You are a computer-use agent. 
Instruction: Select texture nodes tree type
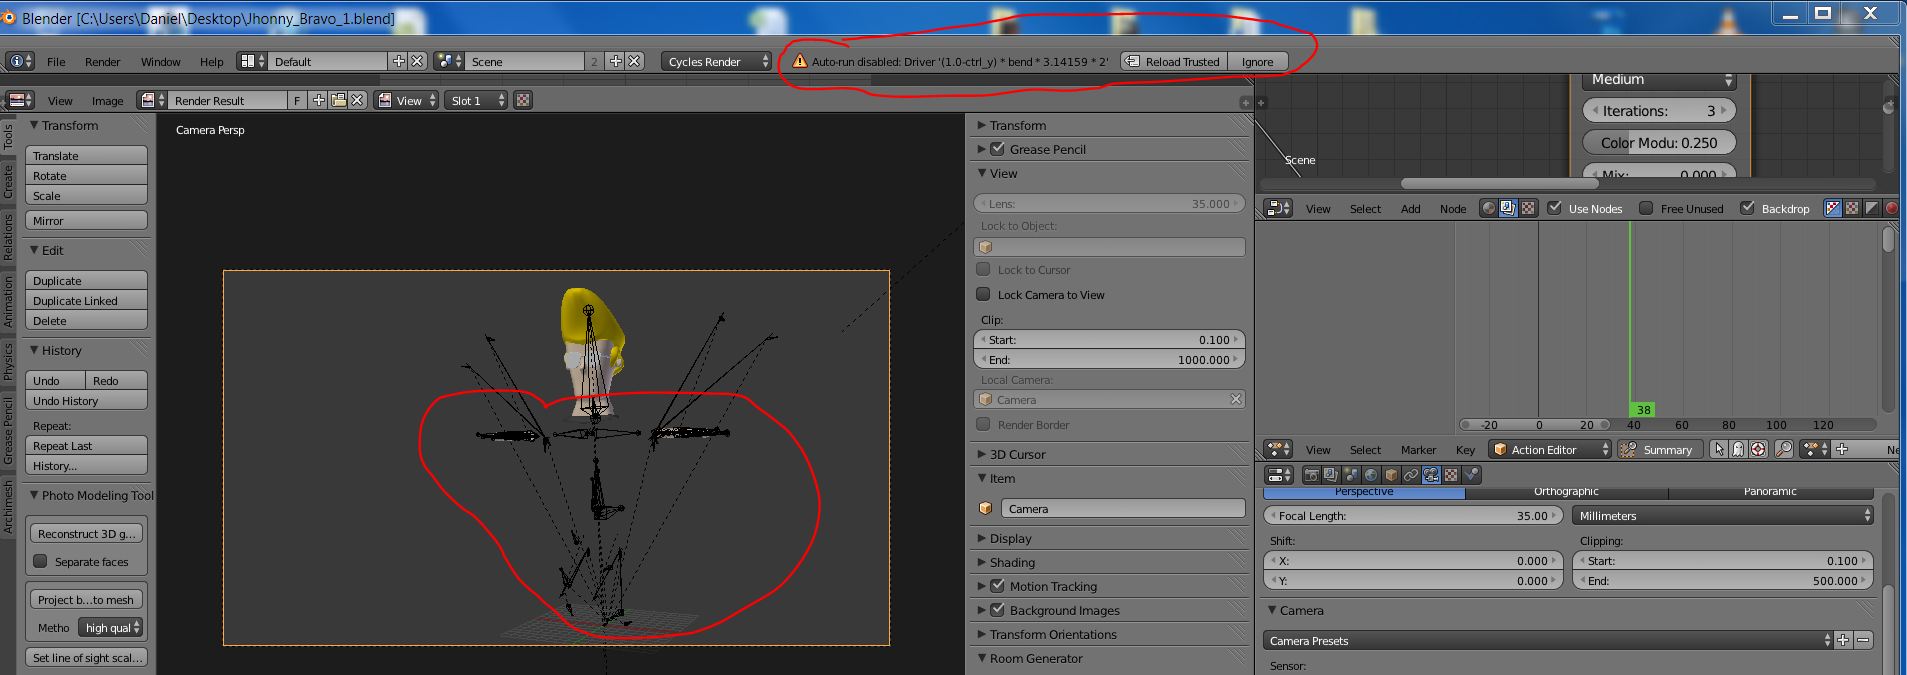[1528, 208]
